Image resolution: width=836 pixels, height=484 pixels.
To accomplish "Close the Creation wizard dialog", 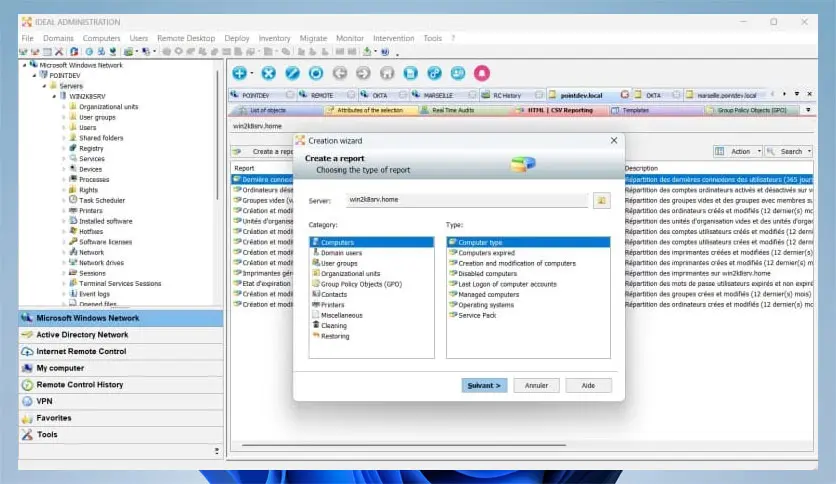I will point(614,140).
